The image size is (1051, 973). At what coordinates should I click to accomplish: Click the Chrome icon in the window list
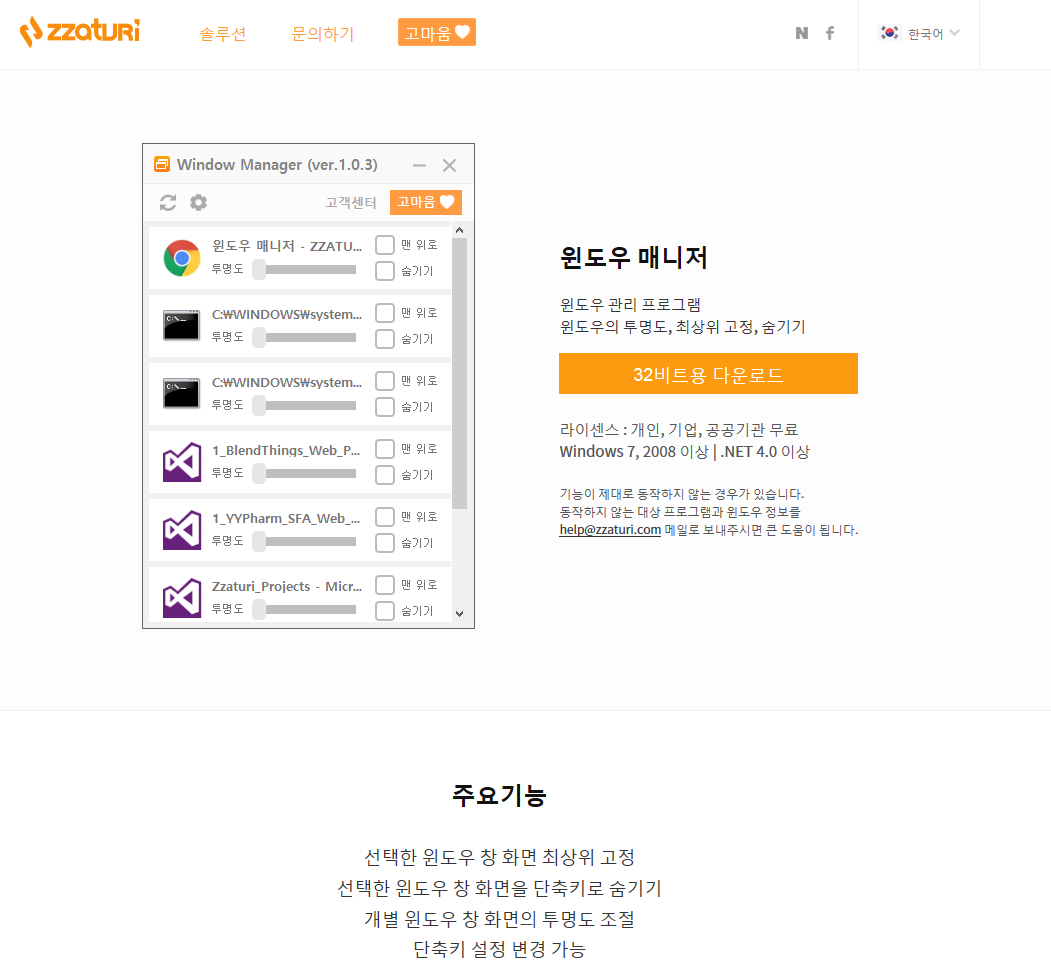click(x=182, y=258)
